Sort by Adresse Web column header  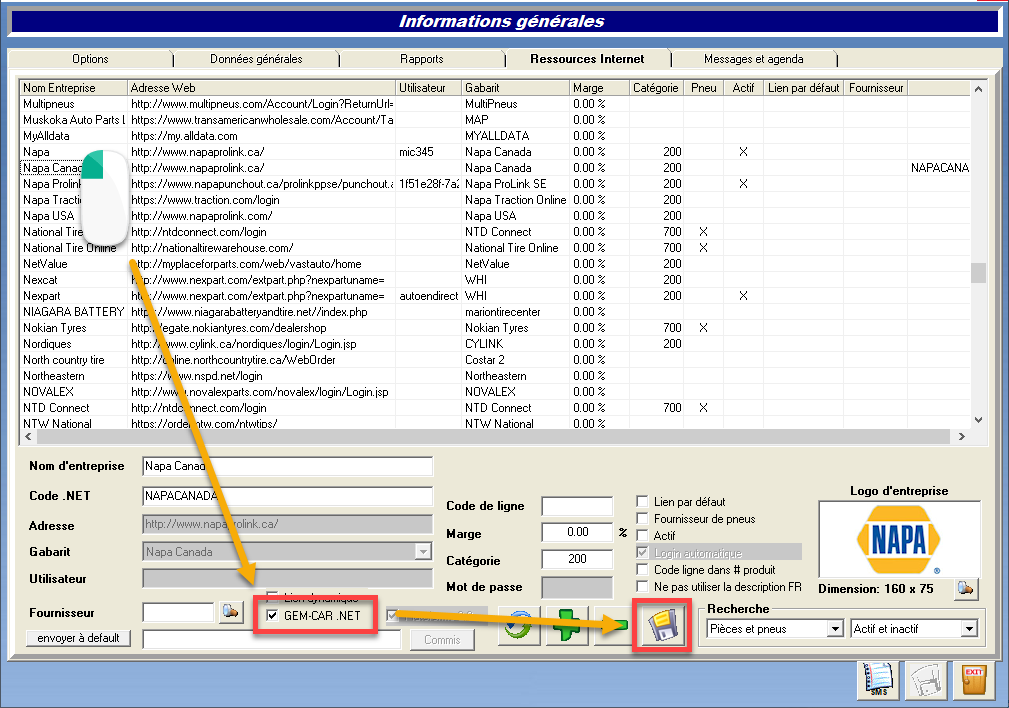coord(261,88)
